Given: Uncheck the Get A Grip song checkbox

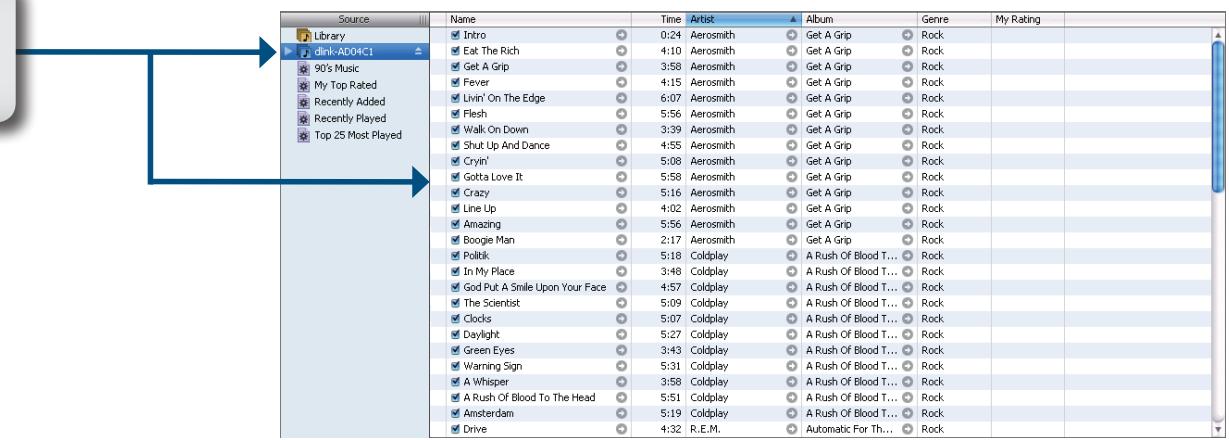Looking at the screenshot, I should point(456,66).
